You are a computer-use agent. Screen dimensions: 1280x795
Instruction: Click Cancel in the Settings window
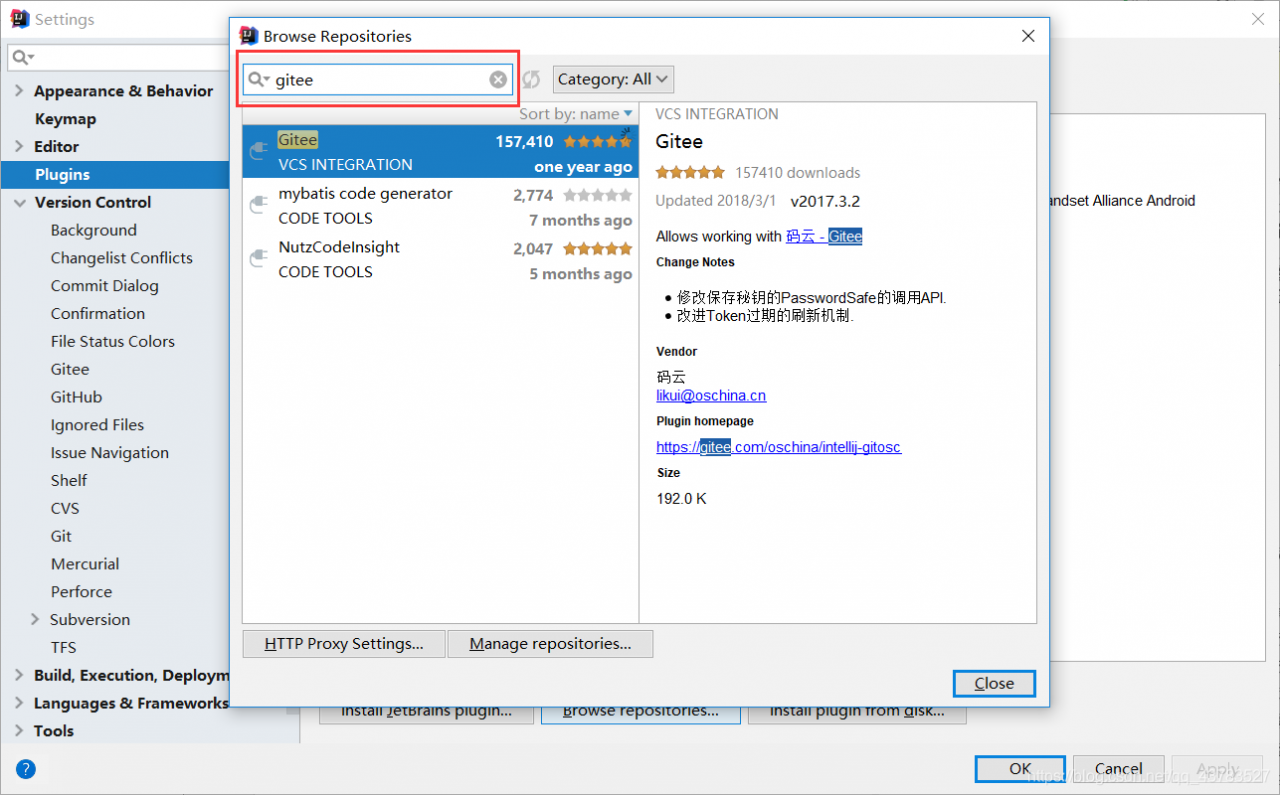tap(1119, 769)
